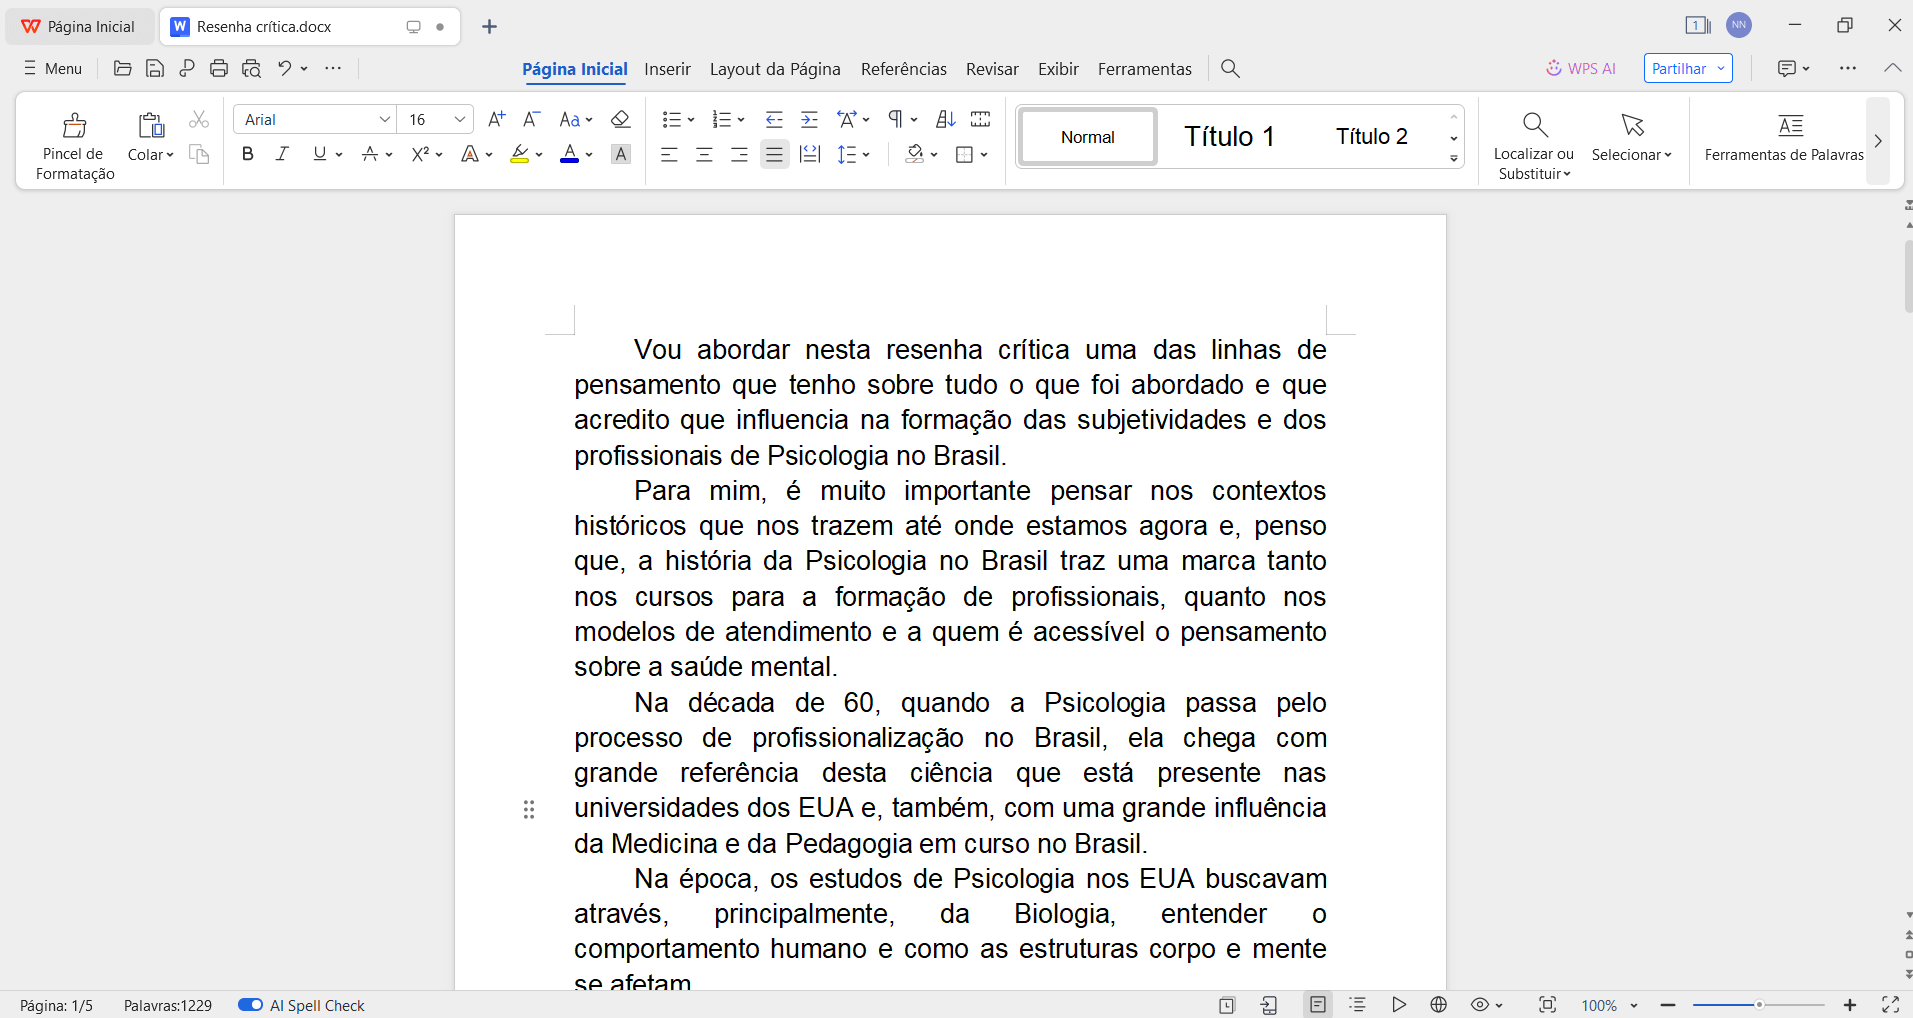Apply the Normal style
The height and width of the screenshot is (1018, 1913).
click(x=1088, y=137)
